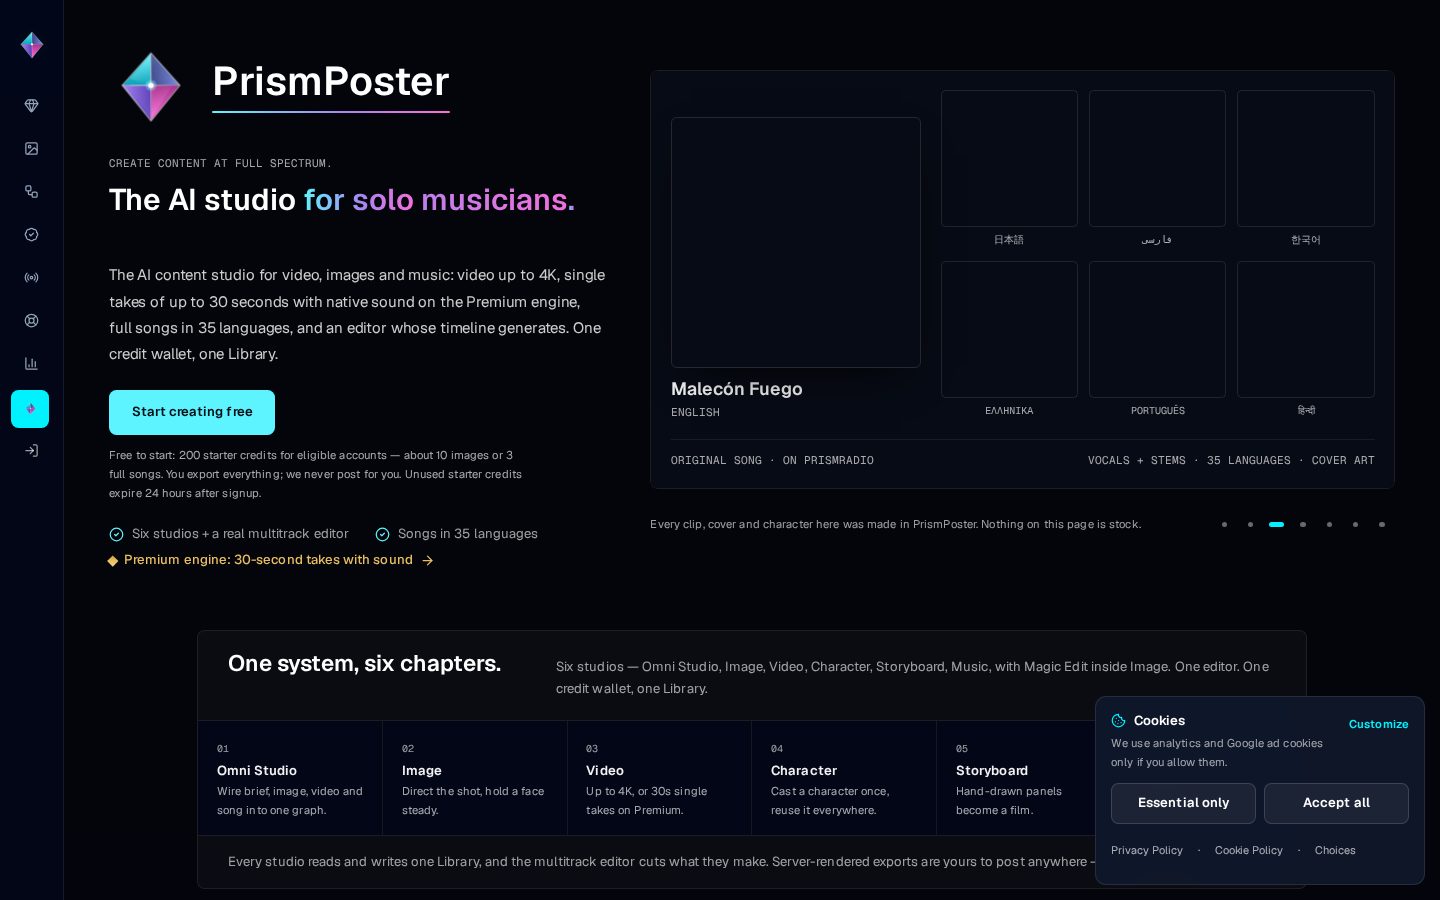
Task: Click the PrismPoster logo atop the sidebar
Action: click(x=32, y=45)
